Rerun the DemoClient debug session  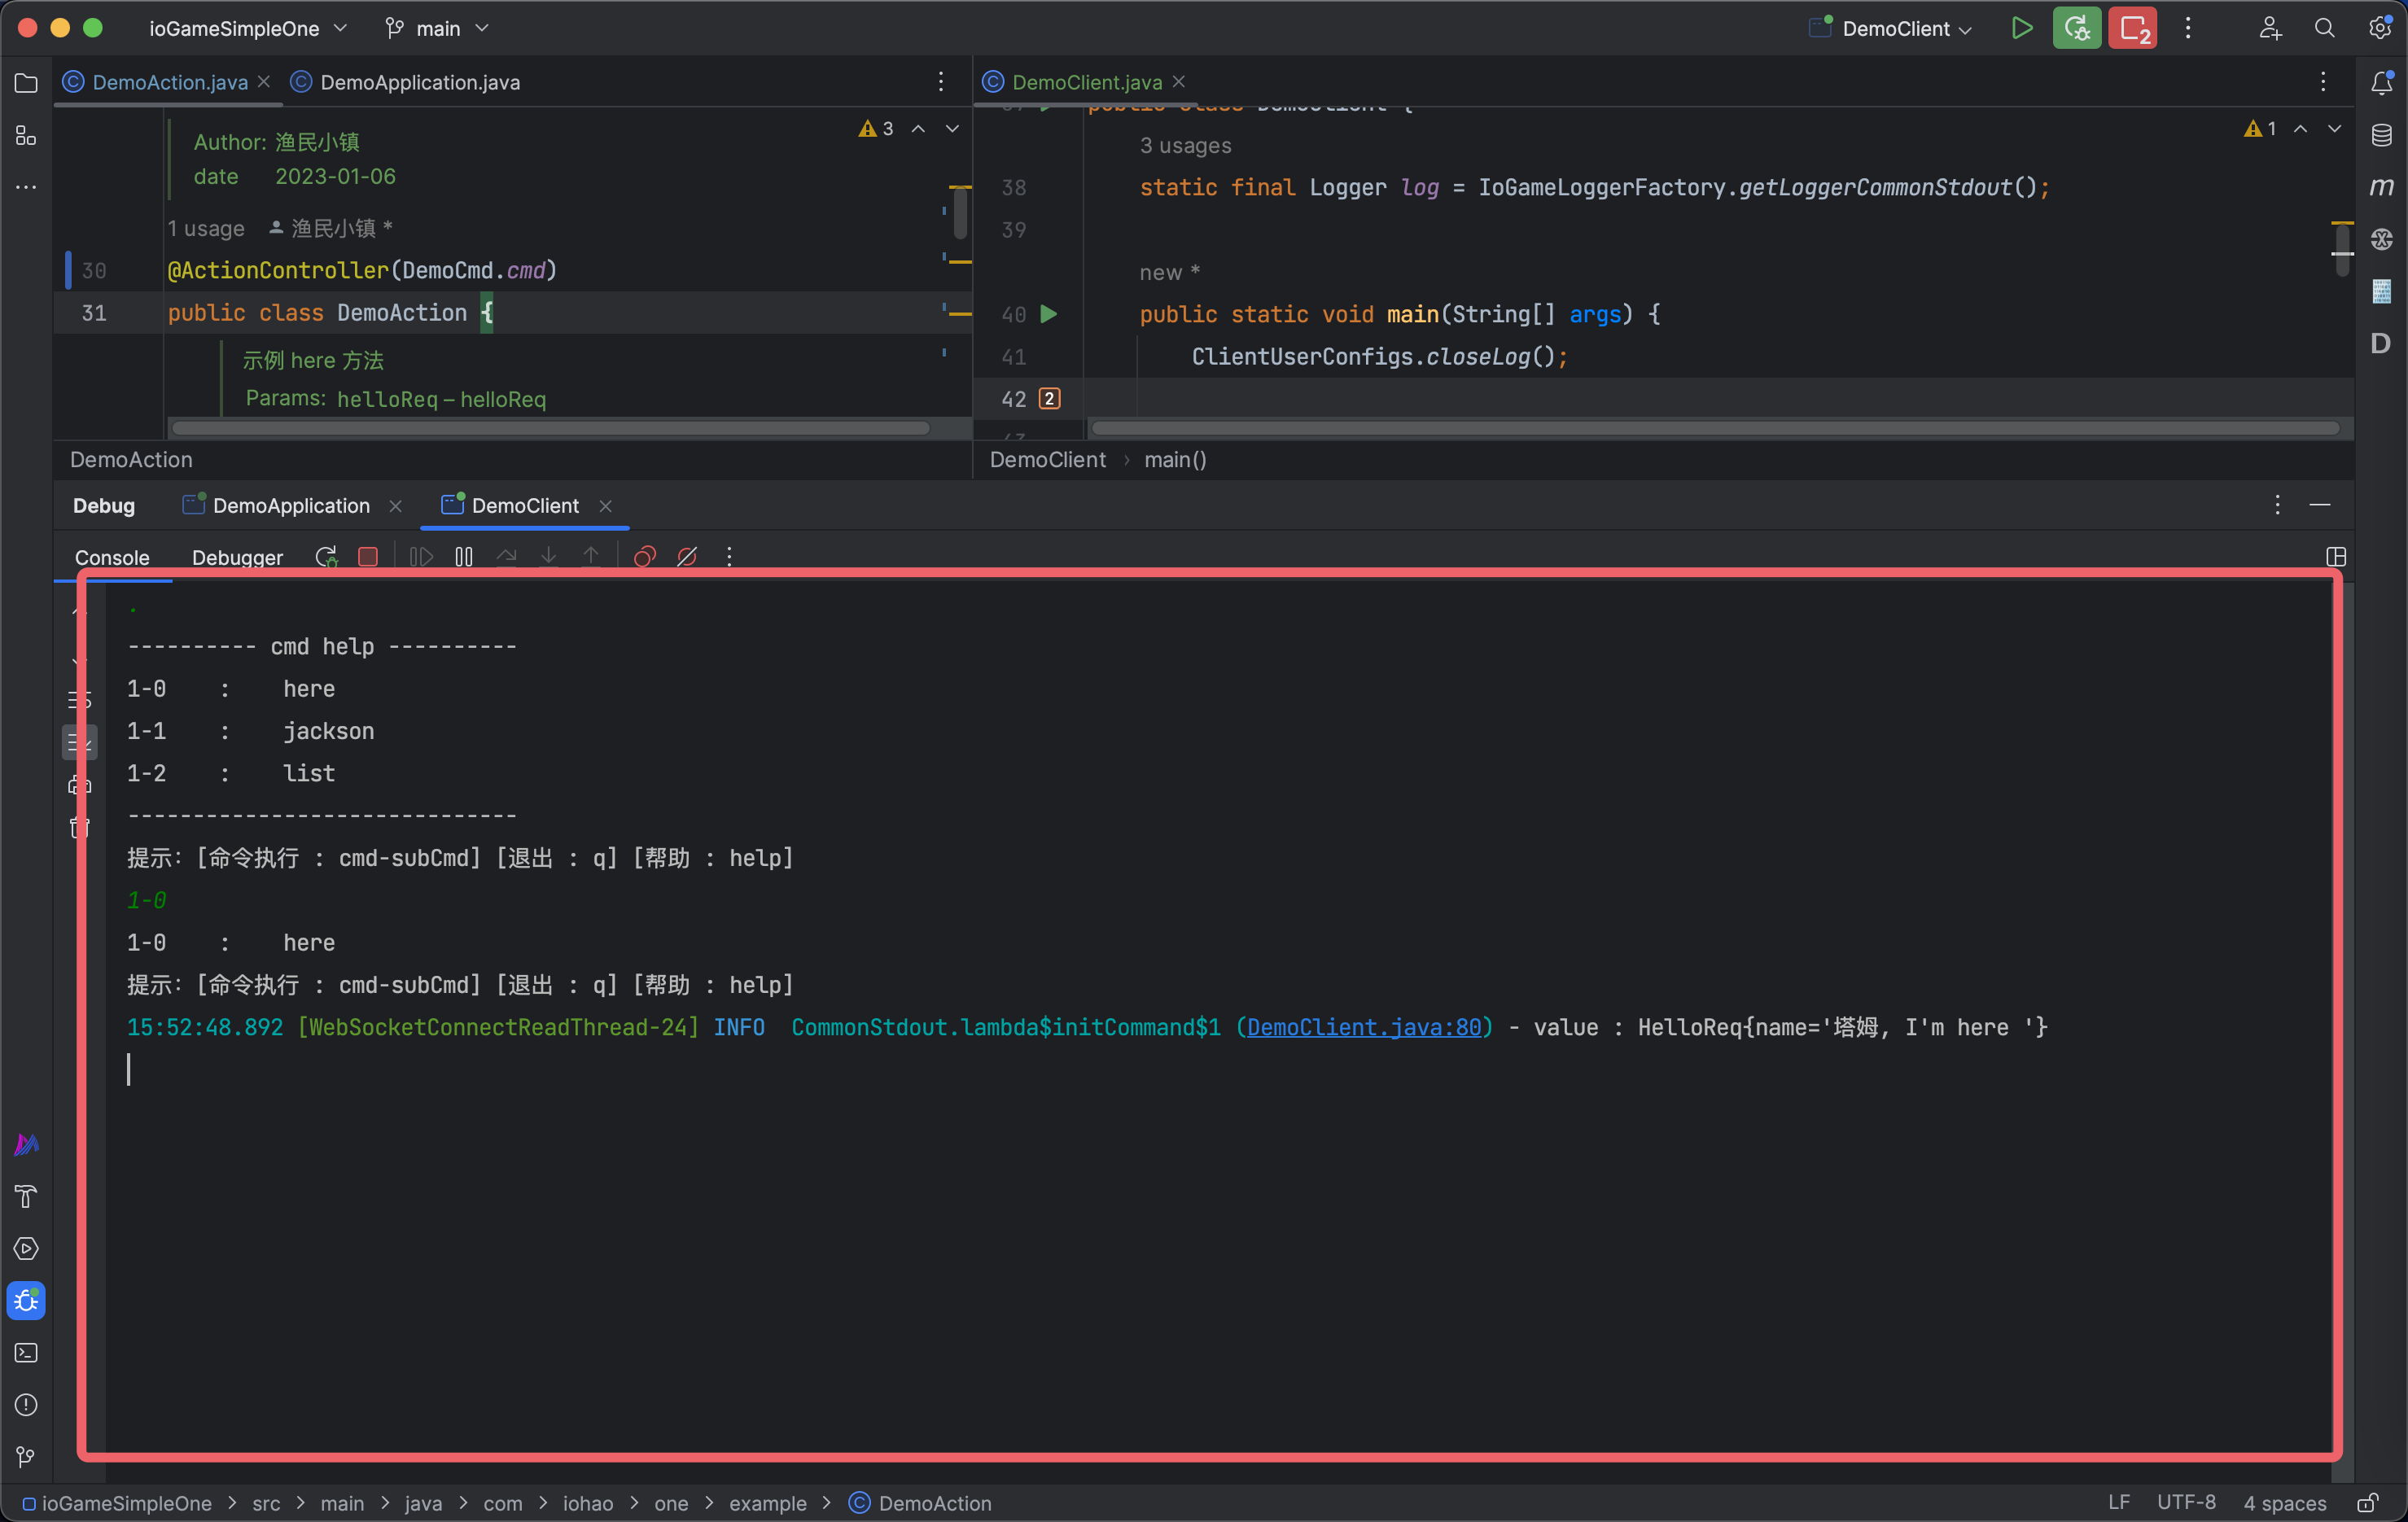[326, 557]
